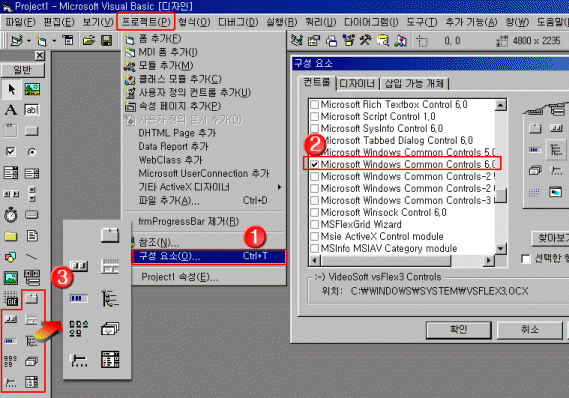Uncheck Microsoft Windows Common Controls 6.0

[x=315, y=164]
